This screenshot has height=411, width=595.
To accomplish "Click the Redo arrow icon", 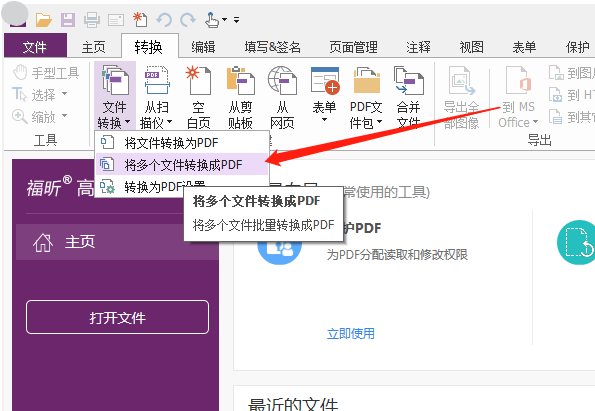I will [188, 19].
